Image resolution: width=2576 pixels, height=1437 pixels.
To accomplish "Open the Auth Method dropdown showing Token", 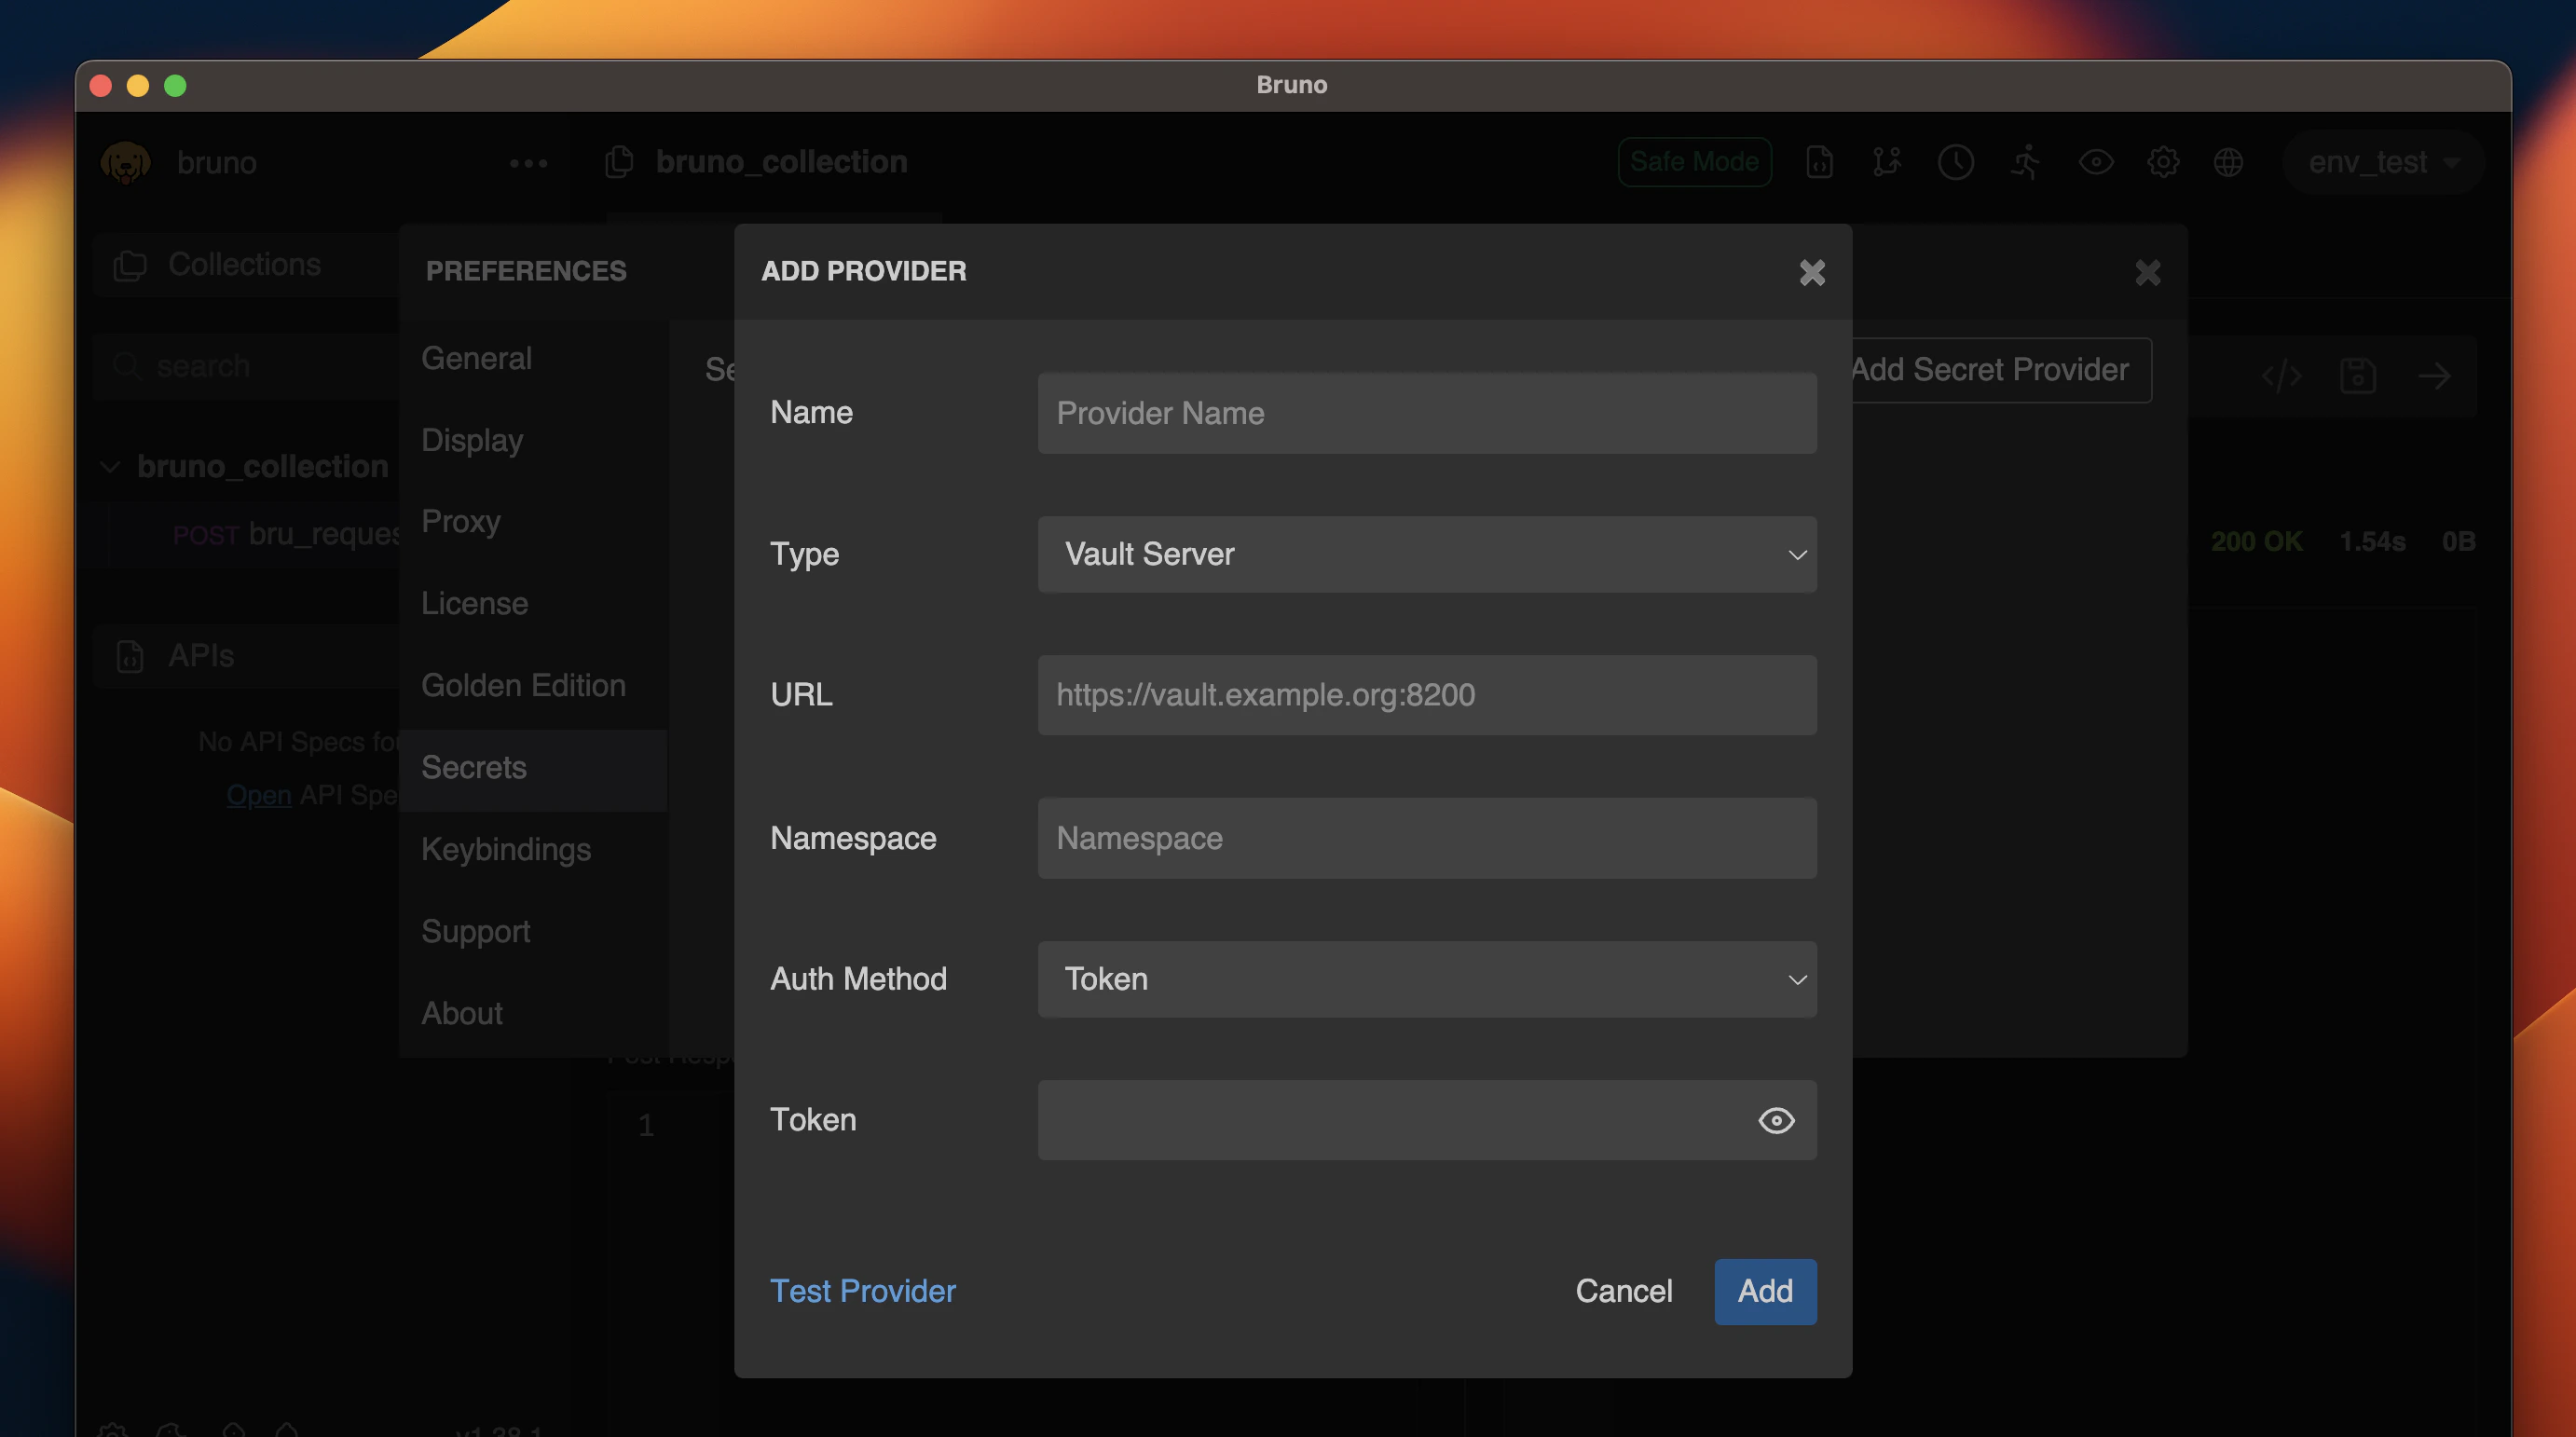I will click(1426, 979).
